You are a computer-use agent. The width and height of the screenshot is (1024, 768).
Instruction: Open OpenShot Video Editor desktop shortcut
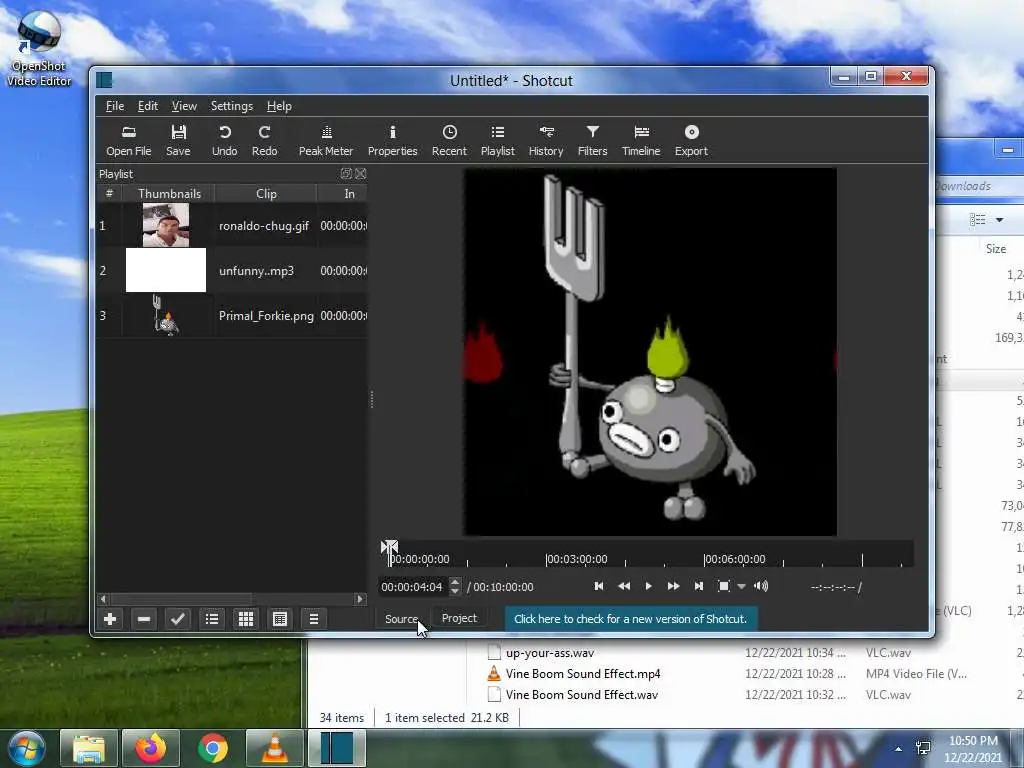39,49
